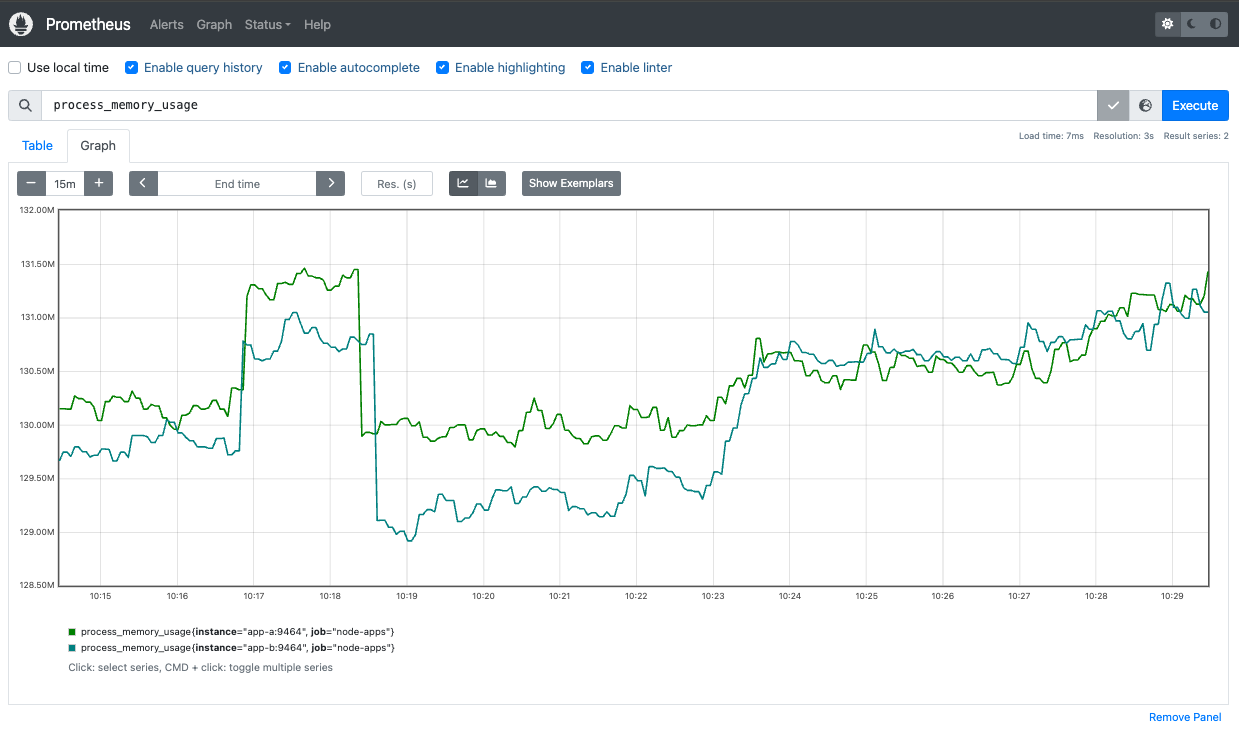
Task: Check the Use local time checkbox
Action: 14,67
